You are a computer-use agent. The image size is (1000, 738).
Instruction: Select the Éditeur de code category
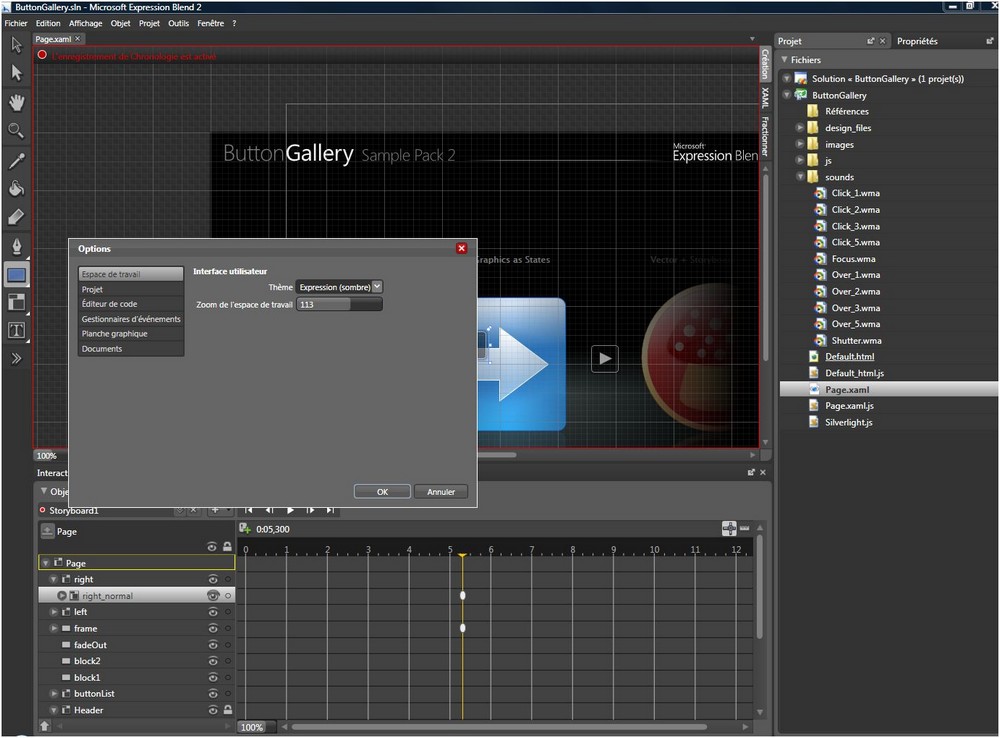[x=131, y=304]
